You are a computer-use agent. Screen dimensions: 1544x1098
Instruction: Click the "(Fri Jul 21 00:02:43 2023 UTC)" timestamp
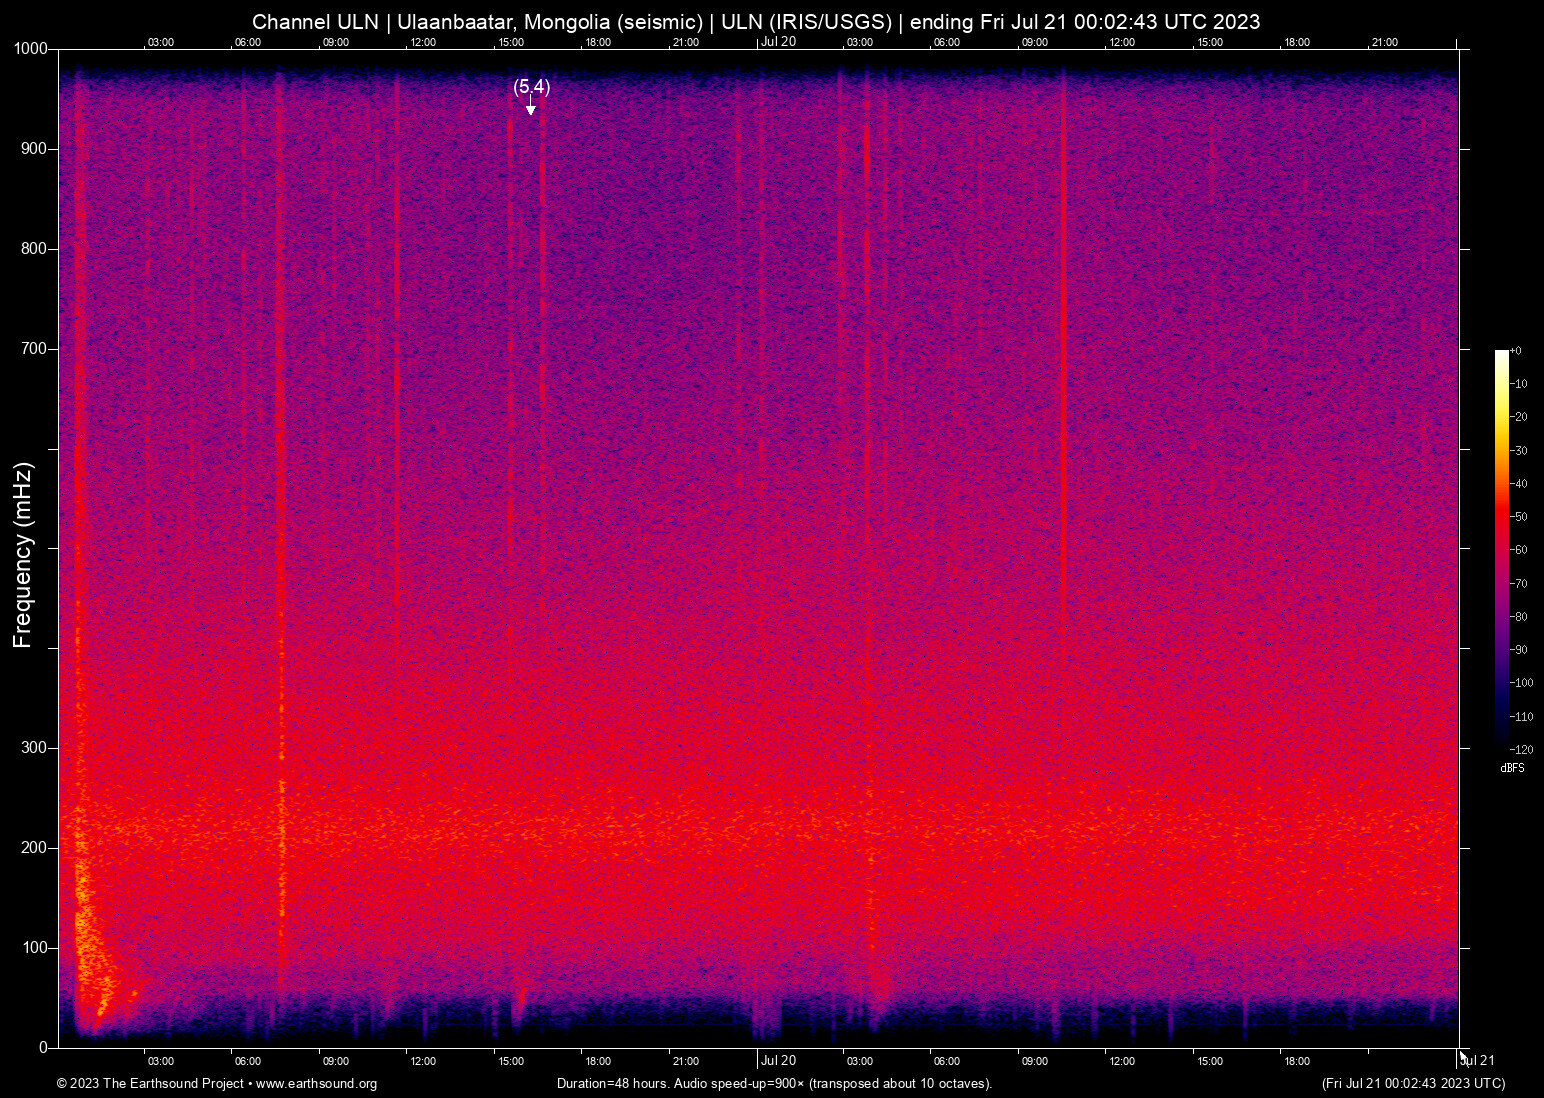[1413, 1084]
